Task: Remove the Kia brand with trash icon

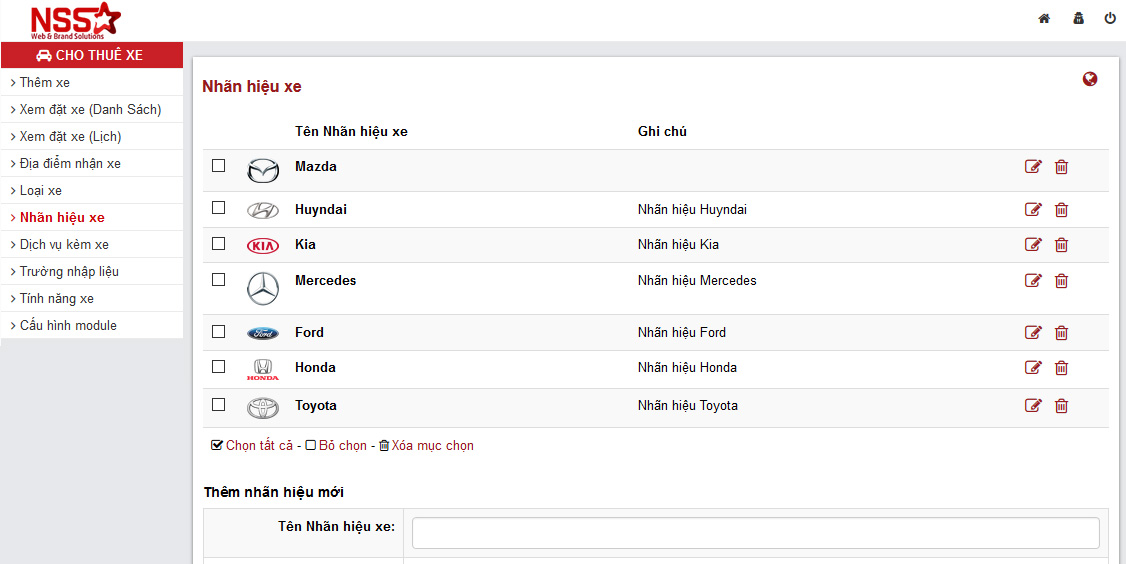Action: pos(1061,245)
